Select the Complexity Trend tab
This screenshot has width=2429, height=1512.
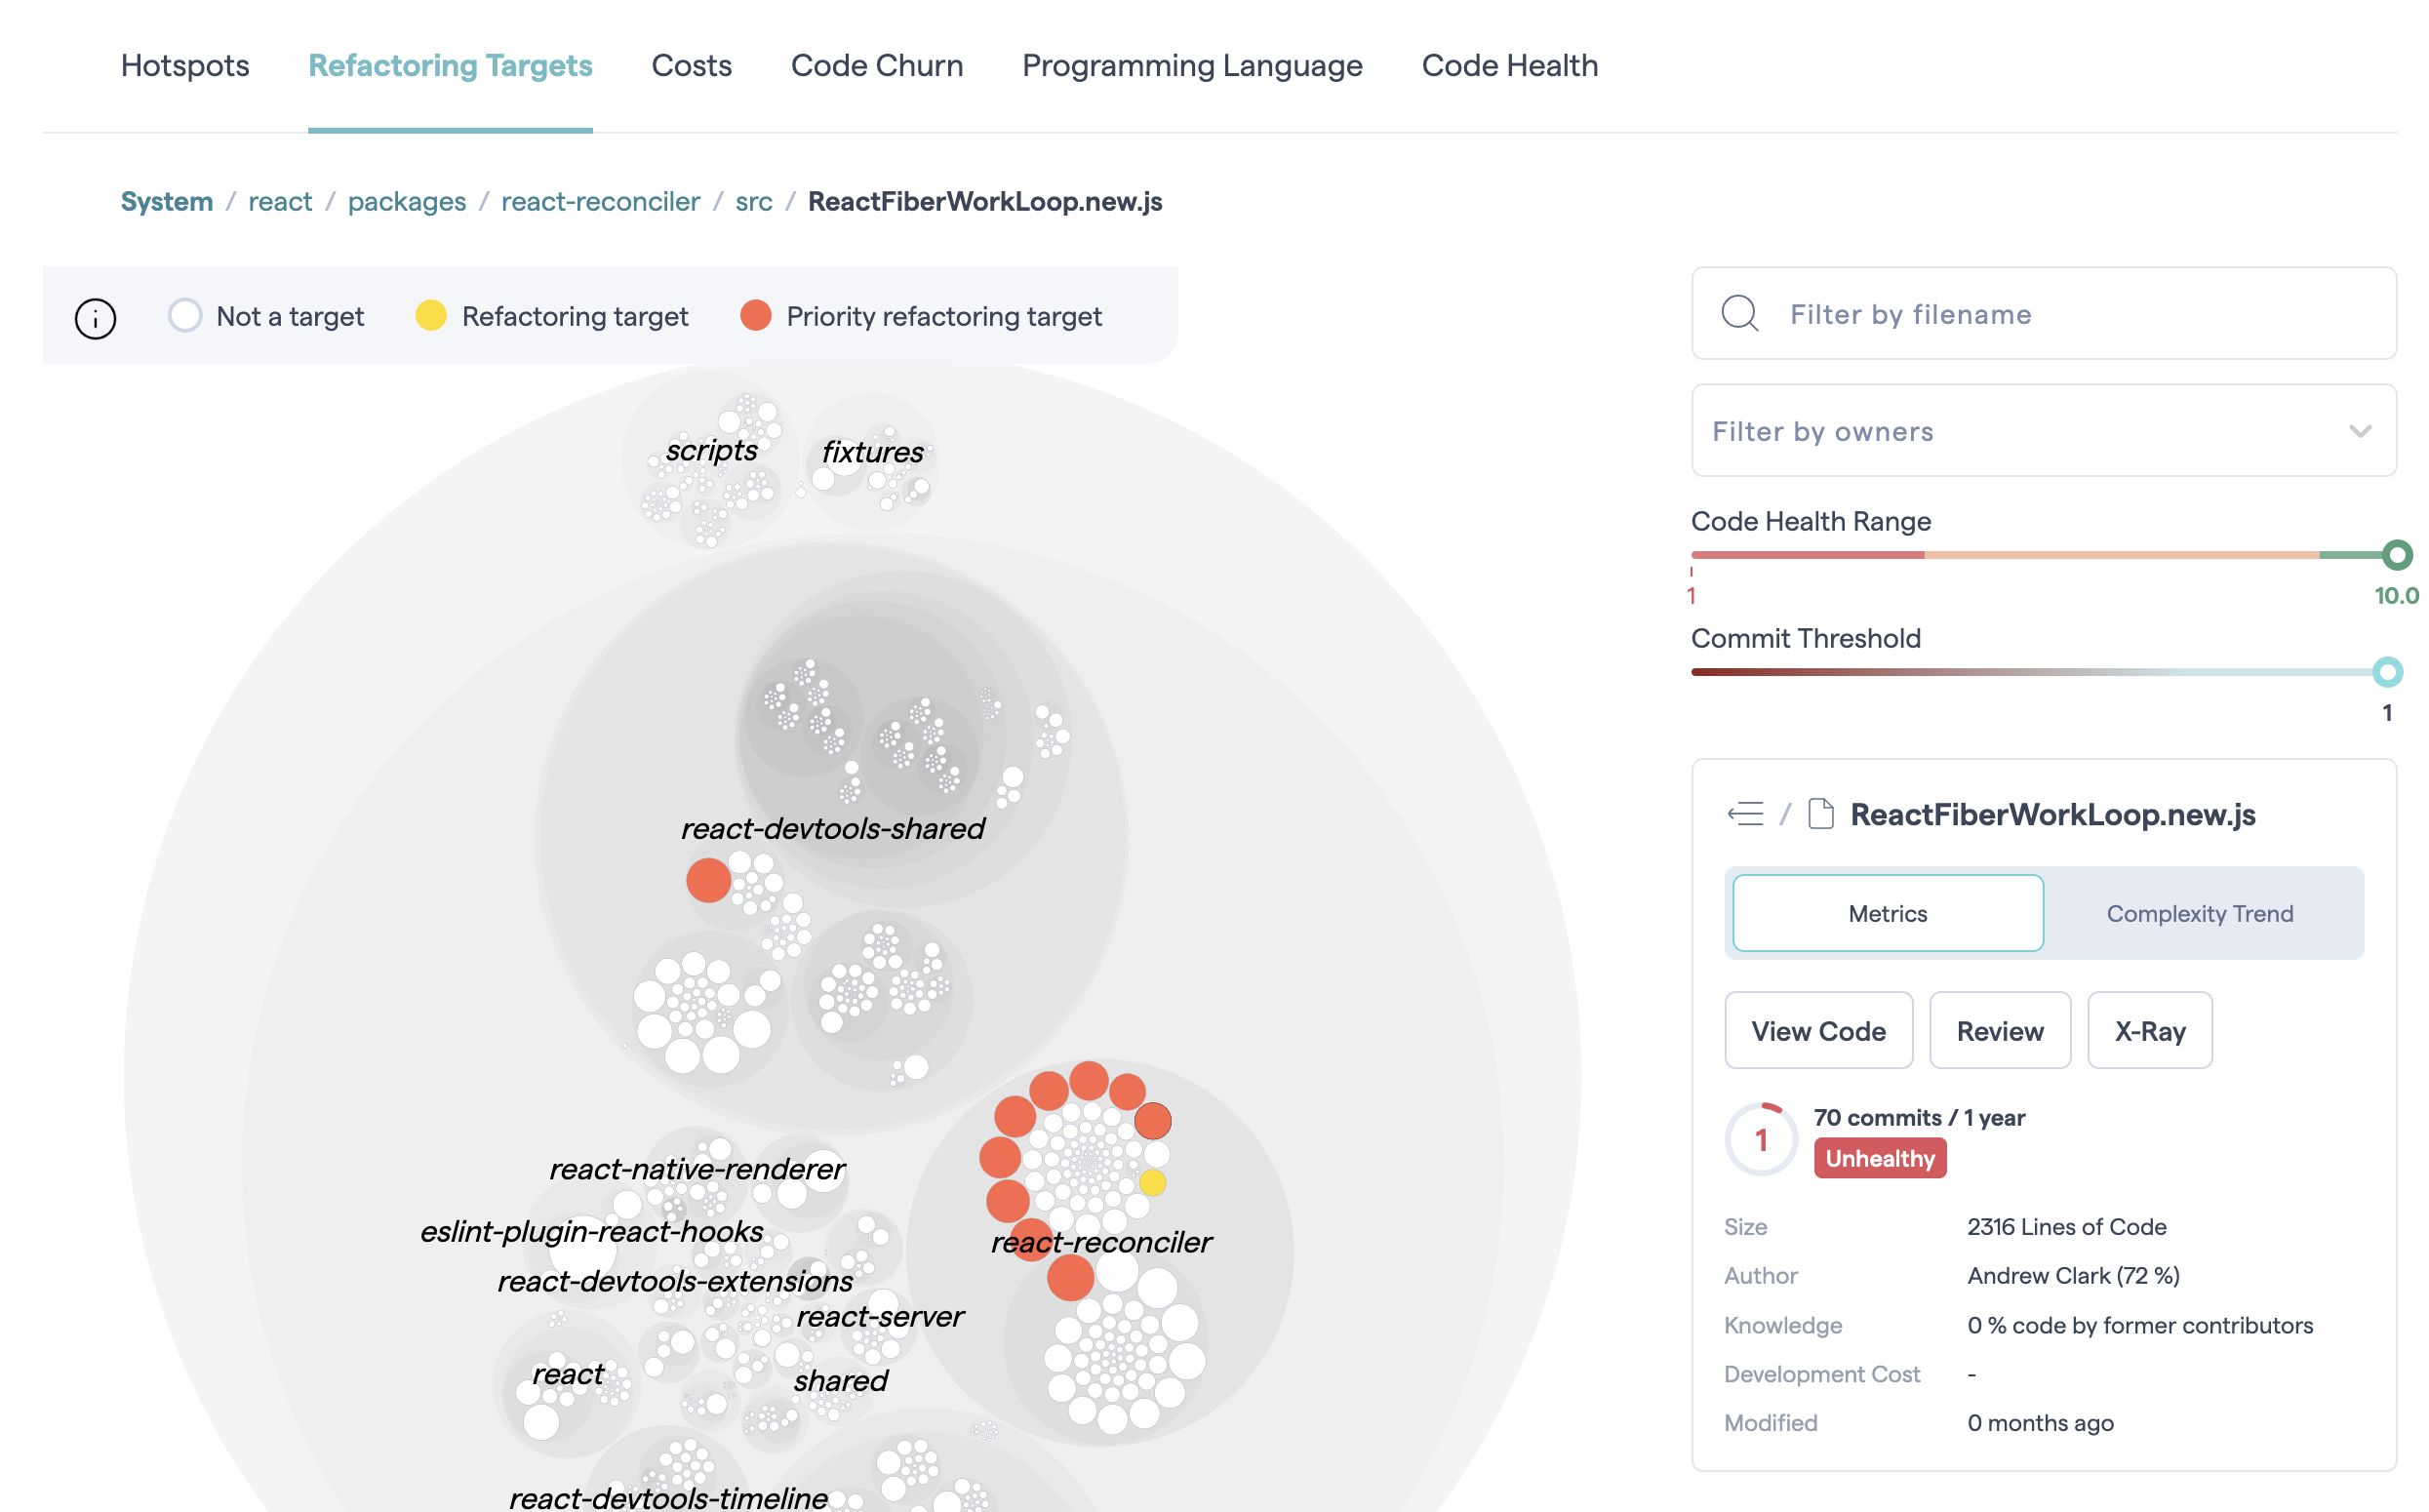click(x=2199, y=912)
